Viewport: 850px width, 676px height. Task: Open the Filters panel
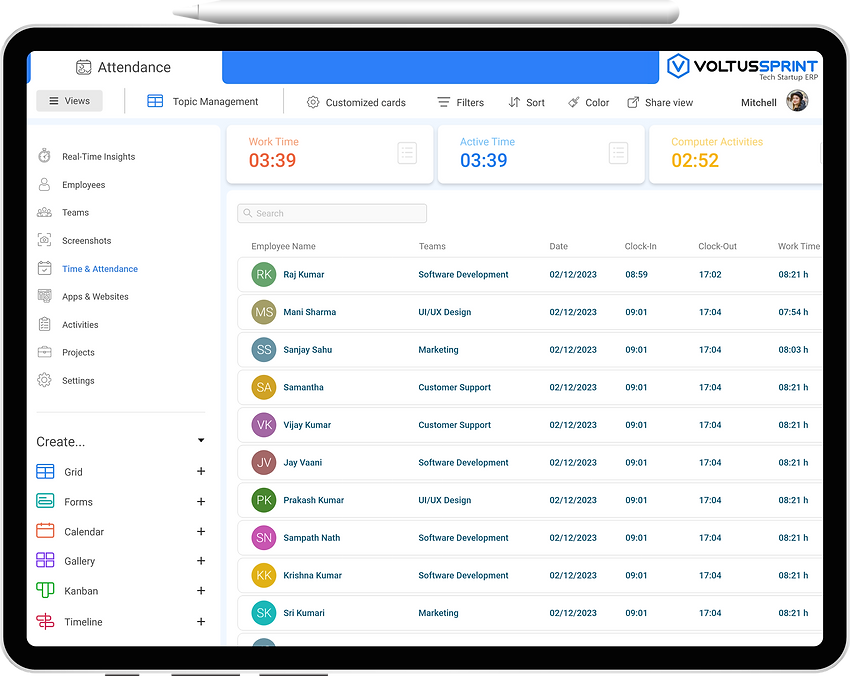click(x=460, y=102)
